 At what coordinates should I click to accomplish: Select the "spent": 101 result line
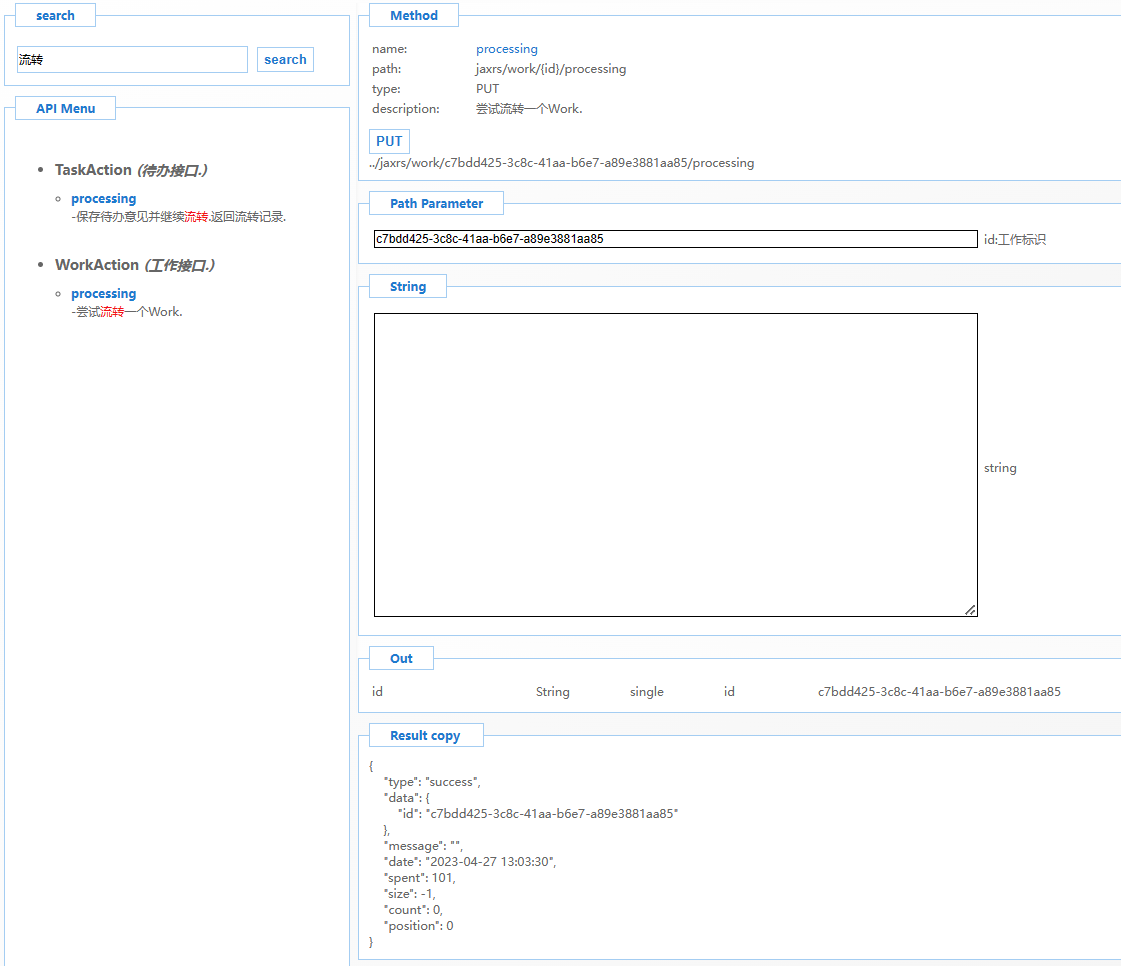419,877
